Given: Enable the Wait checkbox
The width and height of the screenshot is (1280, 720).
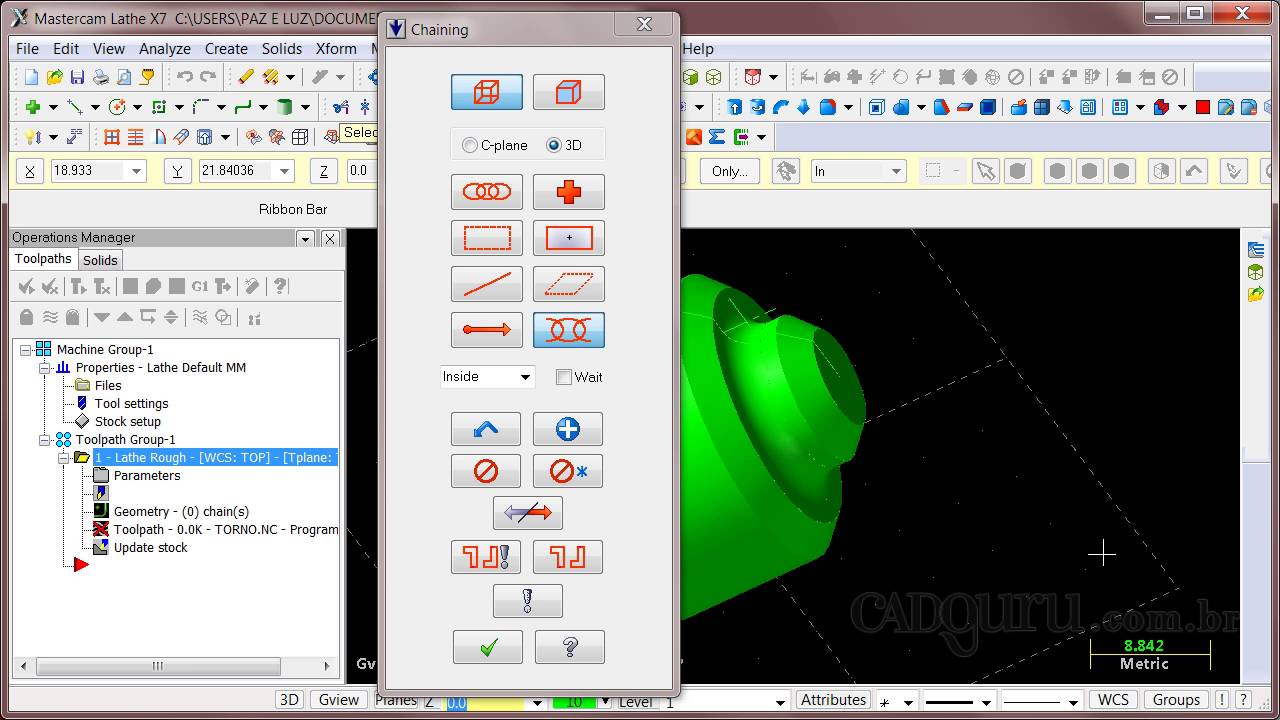Looking at the screenshot, I should click(564, 377).
